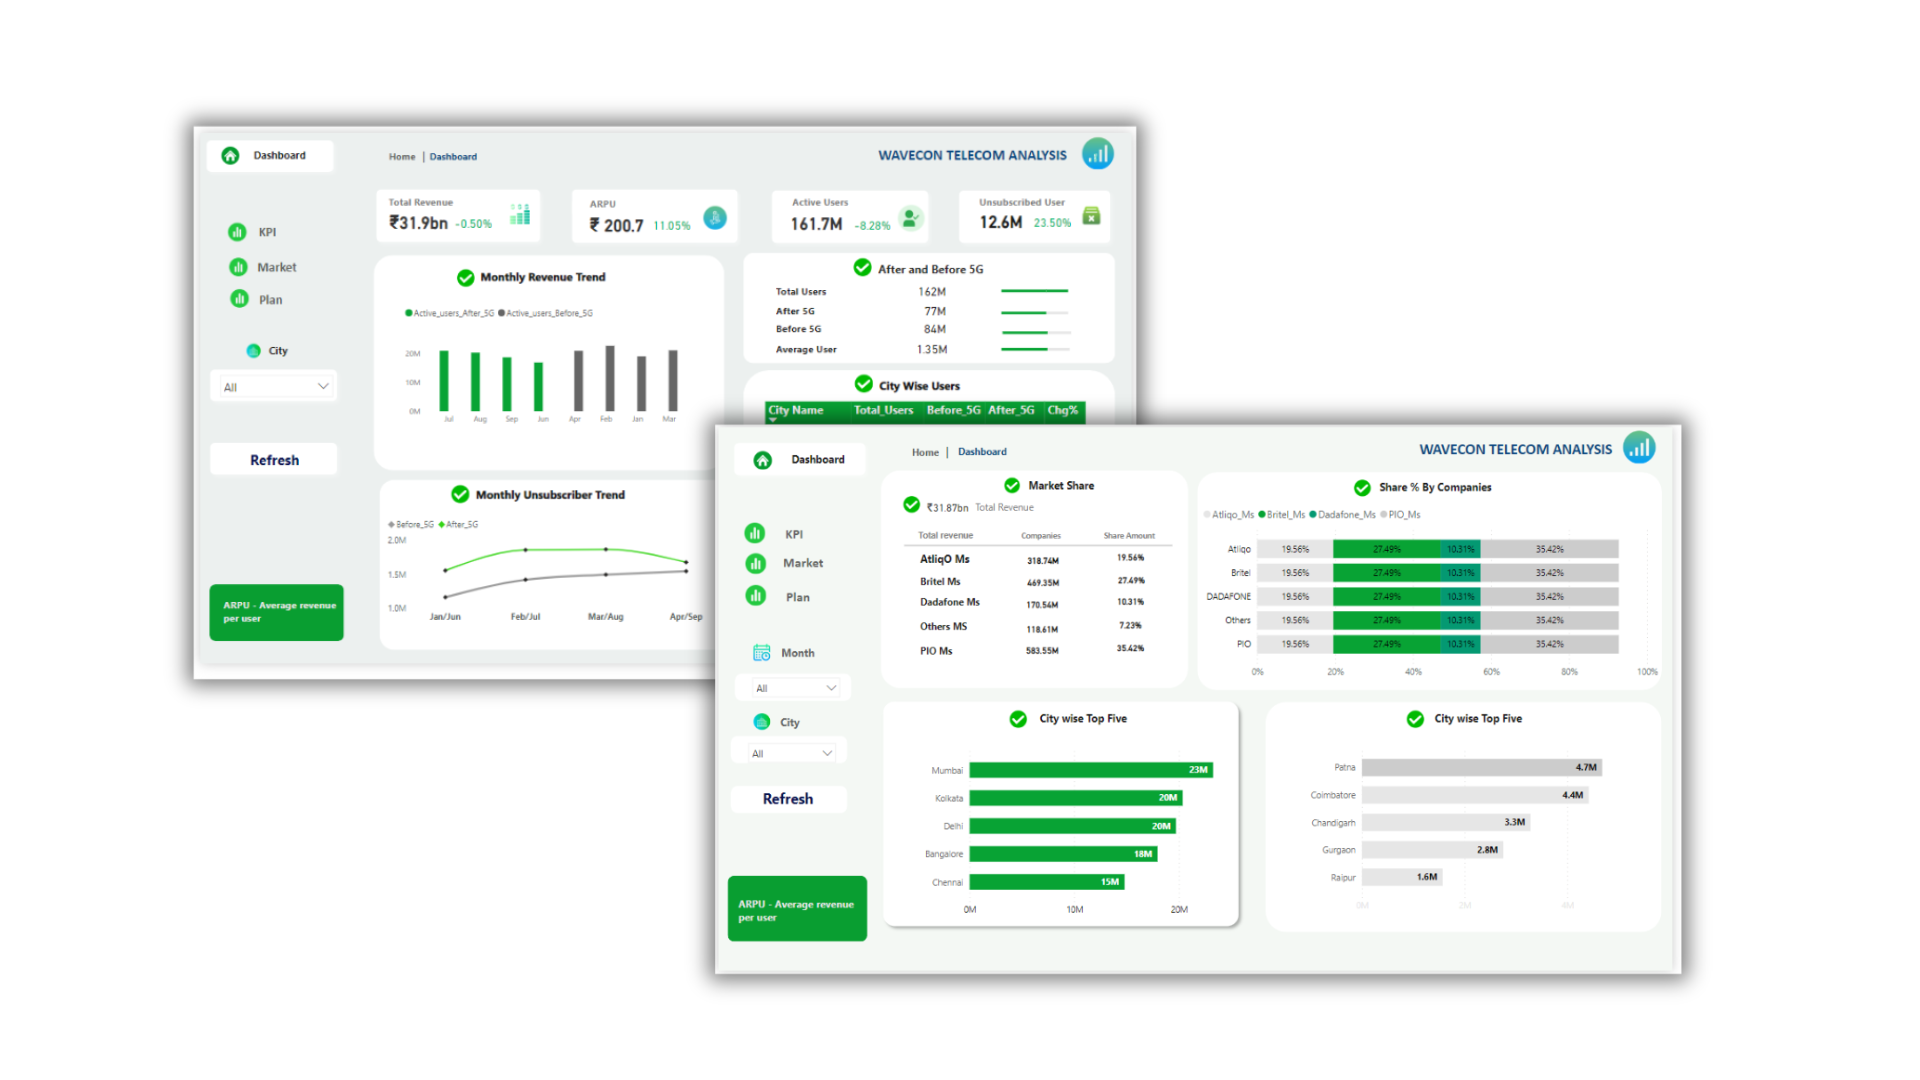This screenshot has height=1080, width=1920.
Task: Click the KPI icon in the front dashboard sidebar
Action: coord(755,534)
